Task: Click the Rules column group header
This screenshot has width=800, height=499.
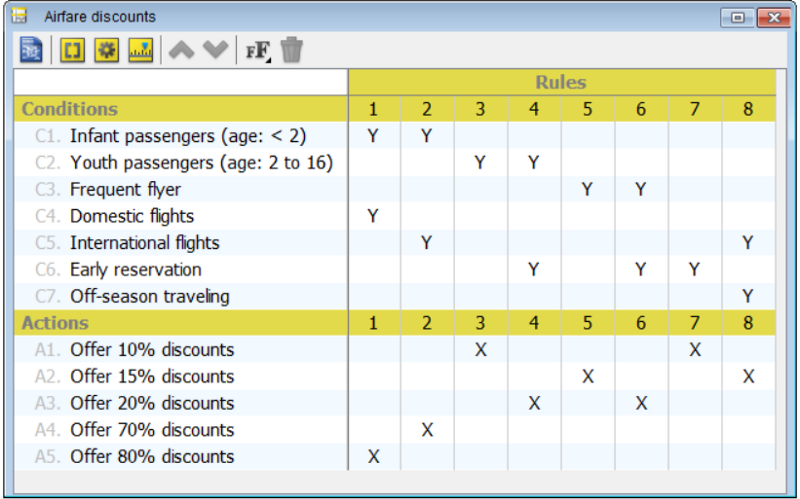Action: pos(562,82)
